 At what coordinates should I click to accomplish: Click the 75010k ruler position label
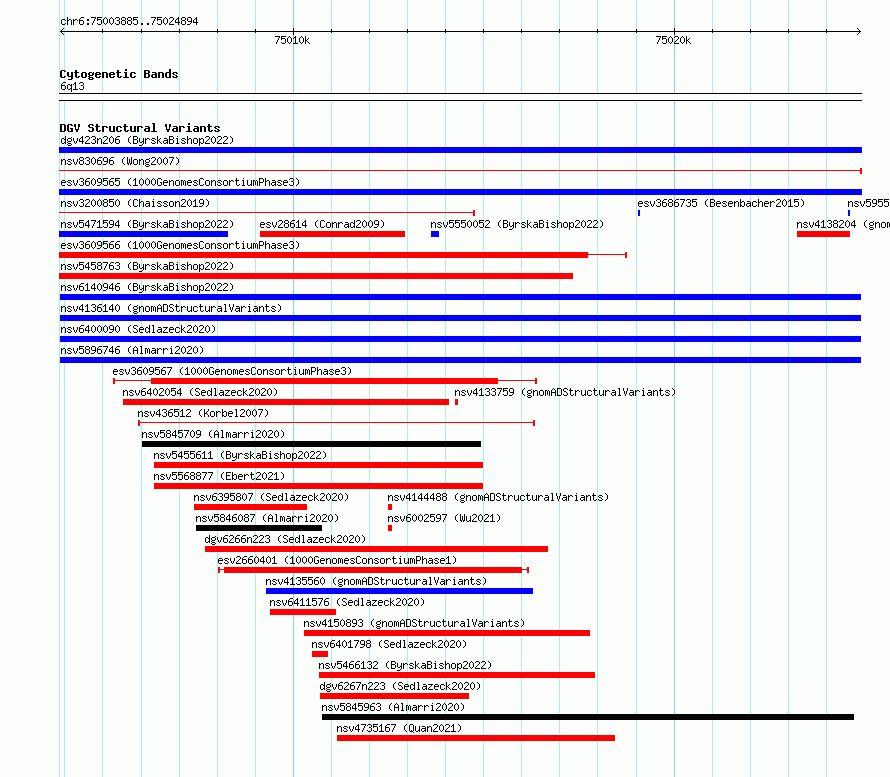(x=292, y=40)
